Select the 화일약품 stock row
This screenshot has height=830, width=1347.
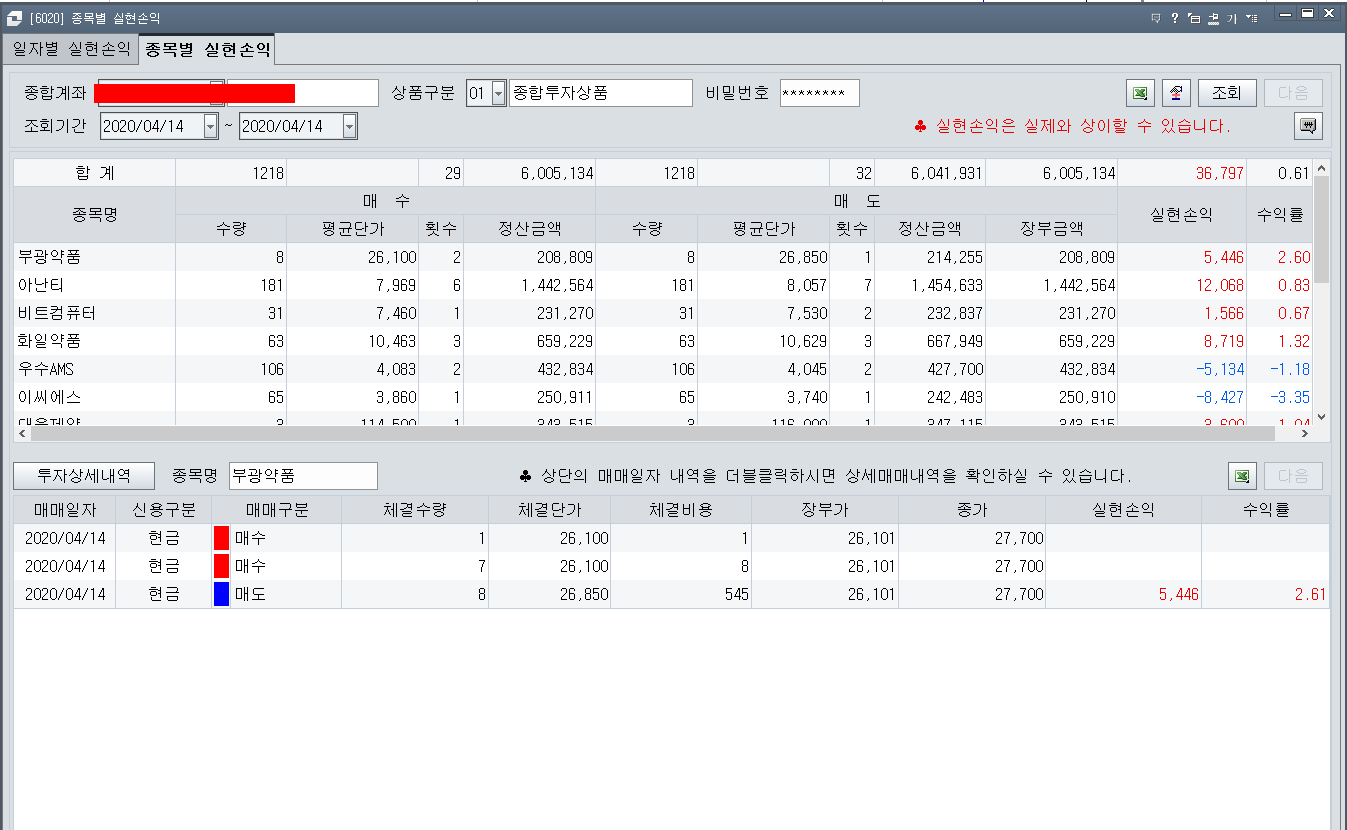point(662,341)
